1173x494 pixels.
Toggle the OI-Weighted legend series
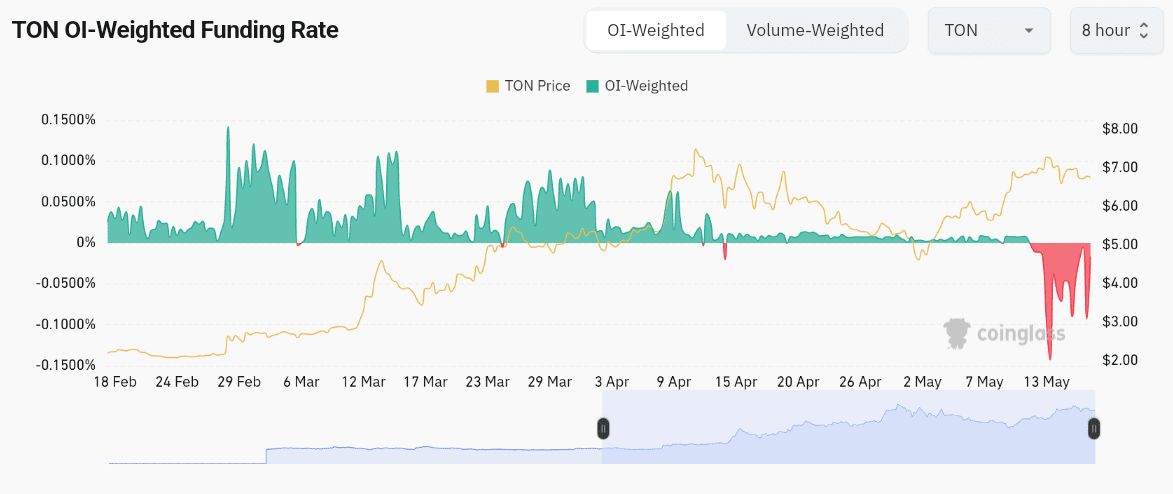[x=646, y=86]
